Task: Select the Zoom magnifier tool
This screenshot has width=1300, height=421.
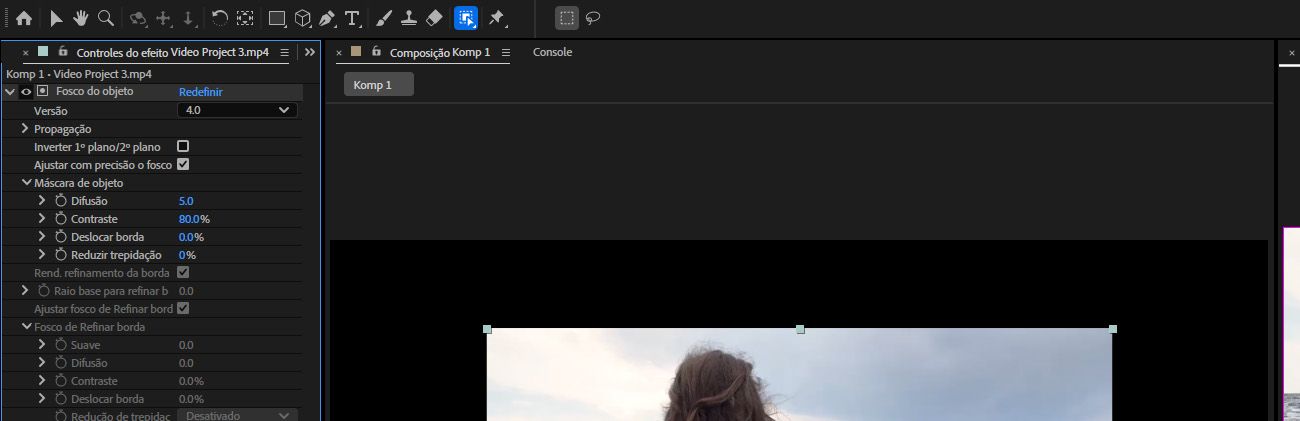Action: [x=105, y=18]
